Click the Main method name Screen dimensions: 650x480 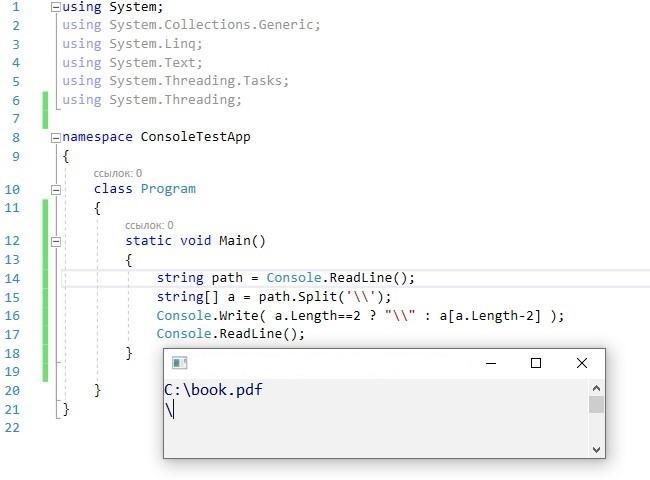point(235,240)
